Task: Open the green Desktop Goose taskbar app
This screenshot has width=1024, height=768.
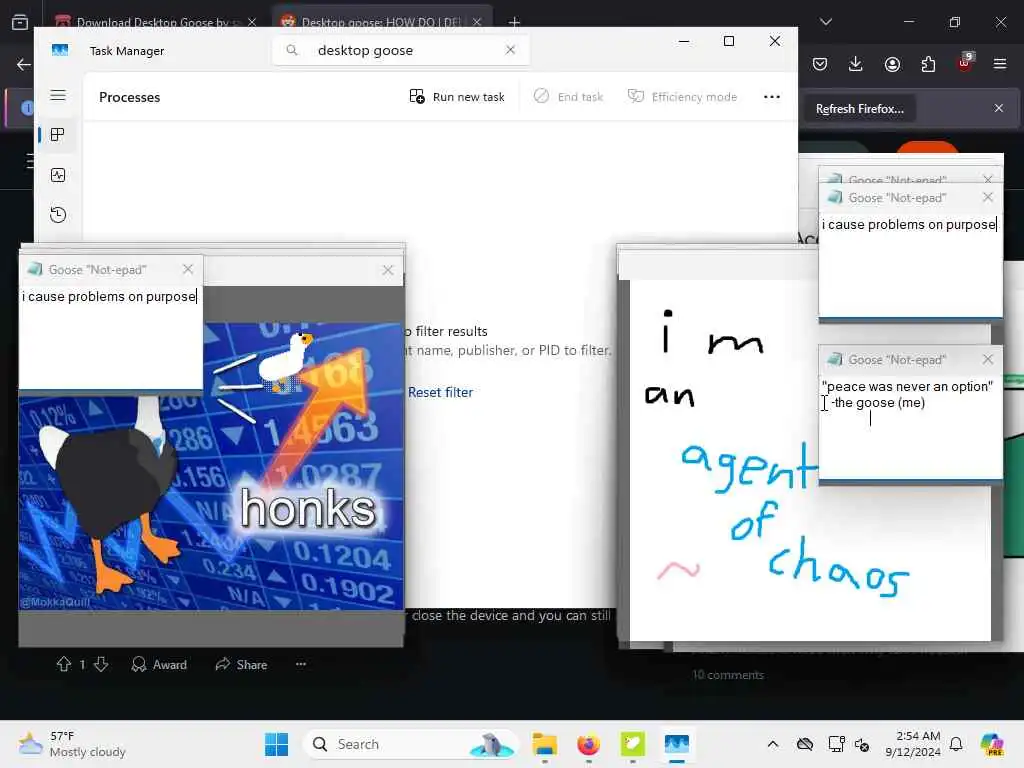Action: [x=632, y=744]
